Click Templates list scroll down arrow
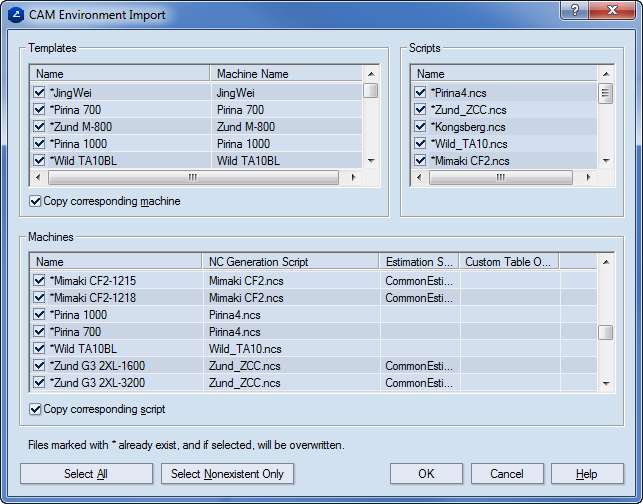The width and height of the screenshot is (643, 504). (371, 161)
